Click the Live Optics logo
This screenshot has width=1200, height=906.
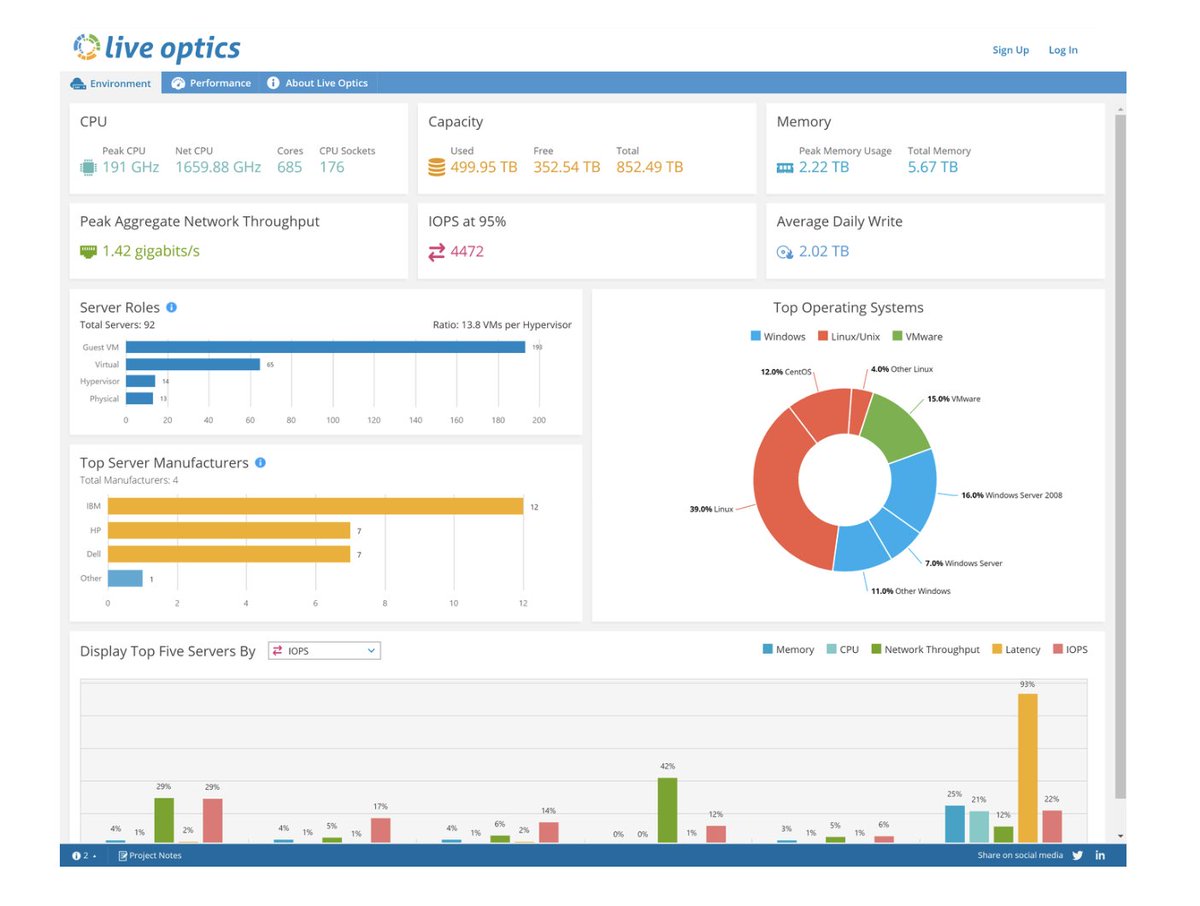157,48
